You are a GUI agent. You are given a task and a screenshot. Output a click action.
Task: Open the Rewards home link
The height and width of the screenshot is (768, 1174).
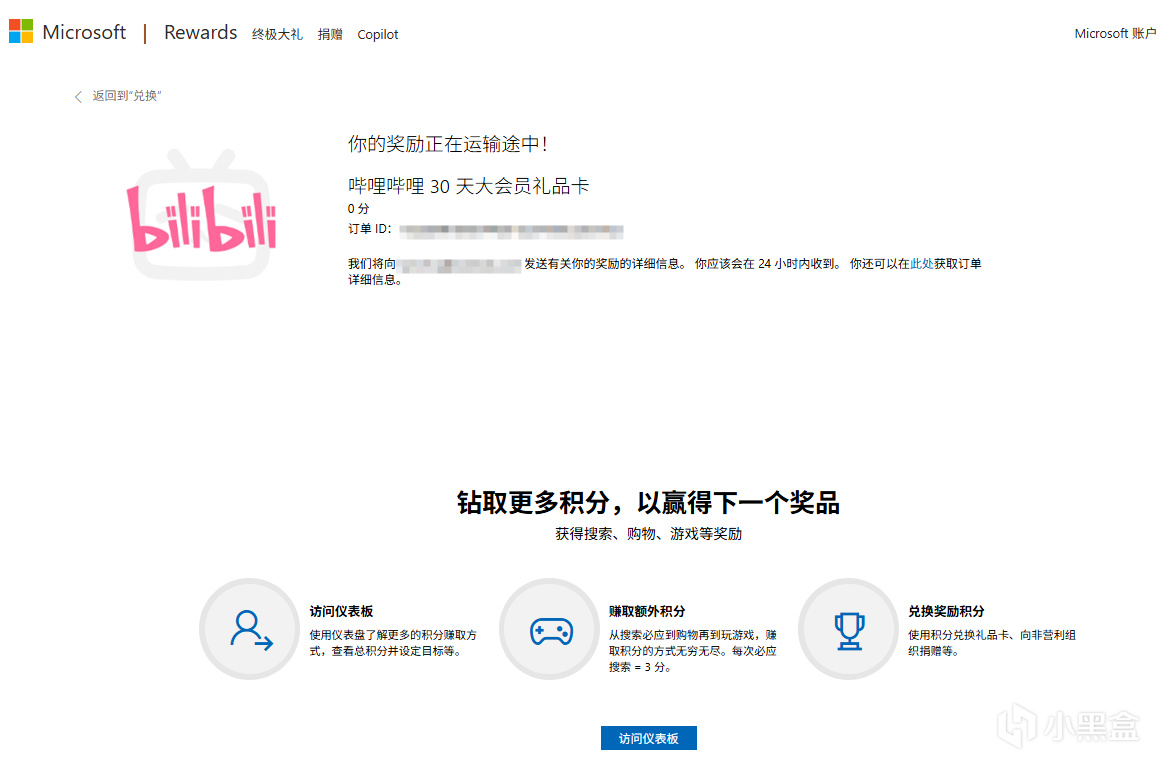201,33
